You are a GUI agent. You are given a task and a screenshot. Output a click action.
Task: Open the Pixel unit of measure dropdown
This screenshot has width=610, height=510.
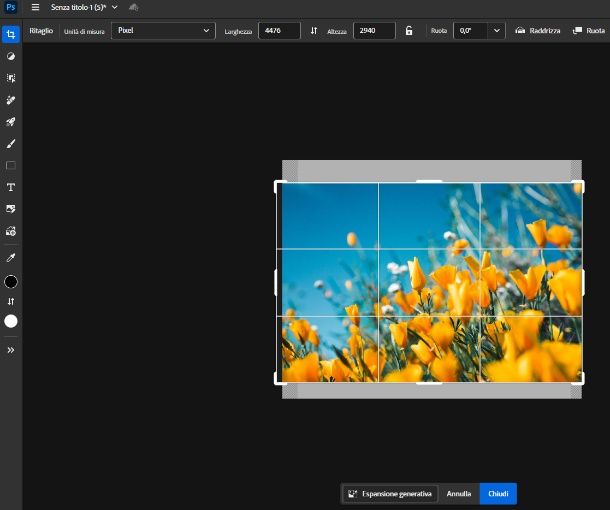pos(163,30)
